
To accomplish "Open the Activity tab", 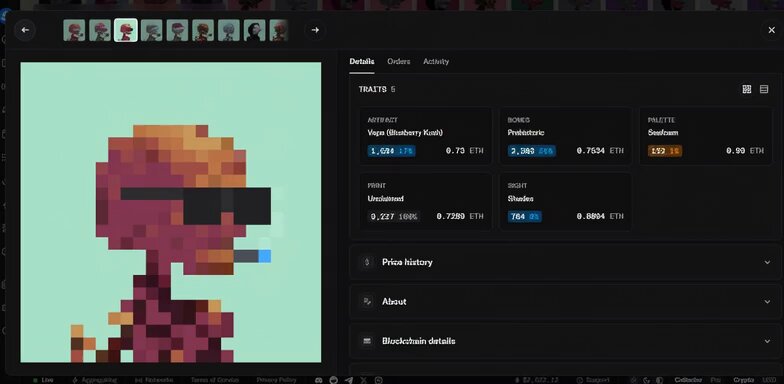I will click(436, 62).
